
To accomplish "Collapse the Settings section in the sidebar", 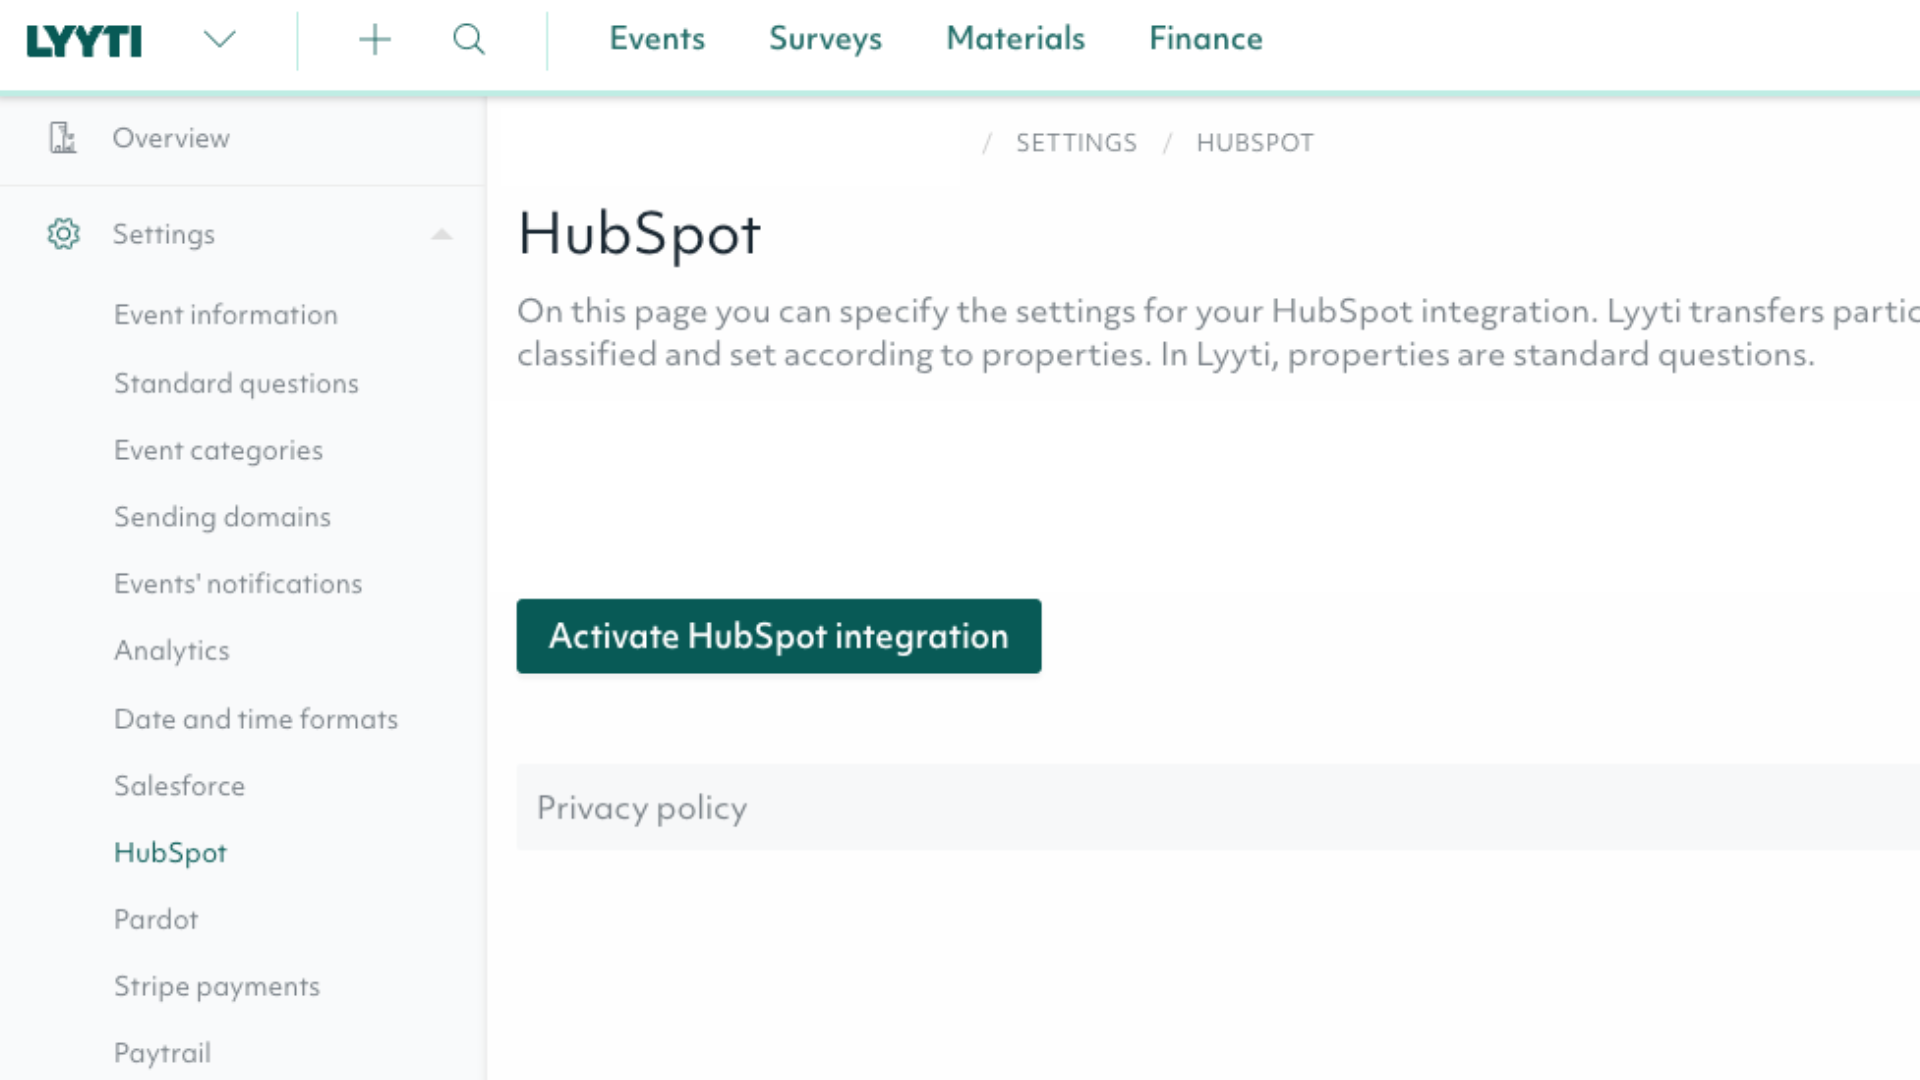I will point(442,234).
